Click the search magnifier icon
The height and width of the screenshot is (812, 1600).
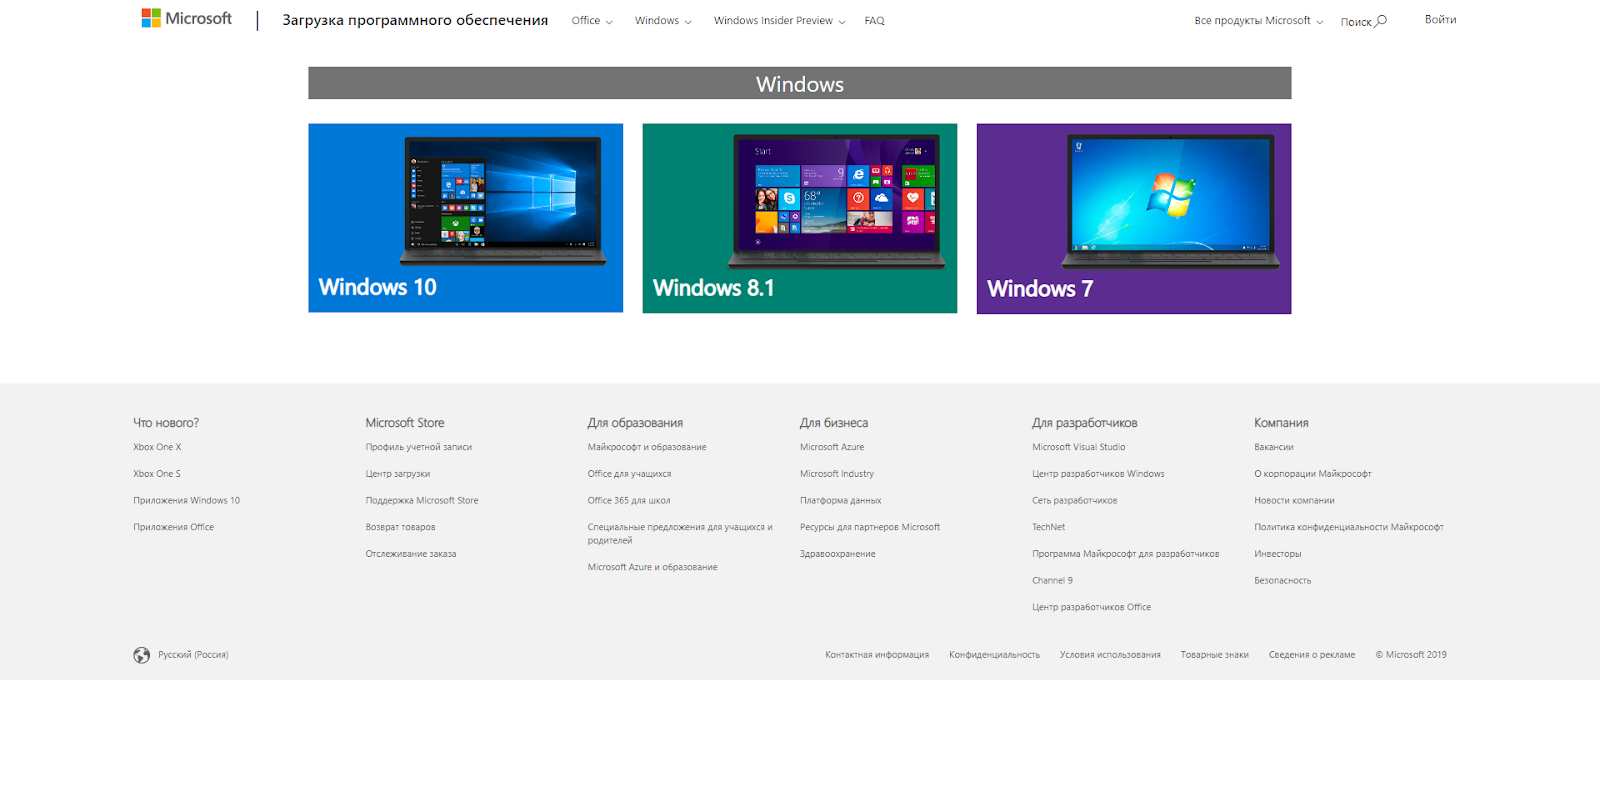tap(1381, 21)
